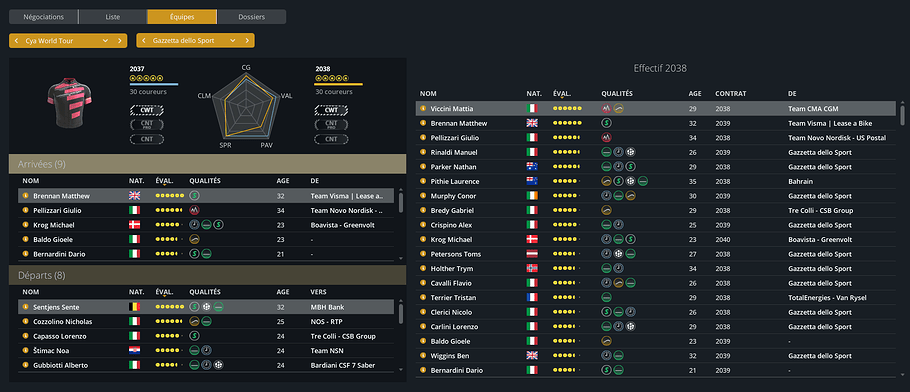Screen dimensions: 910x392
Task: Click mountain quality icon for Pellizzari Giulio in Arrivées
Action: [x=194, y=210]
